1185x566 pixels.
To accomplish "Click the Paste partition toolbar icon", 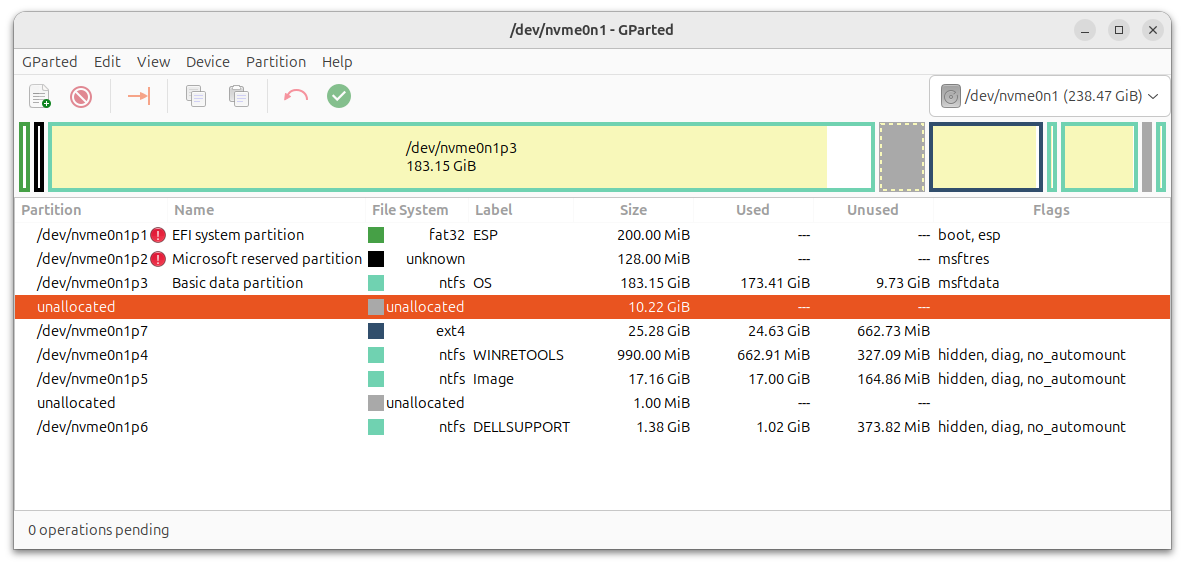I will tap(238, 96).
